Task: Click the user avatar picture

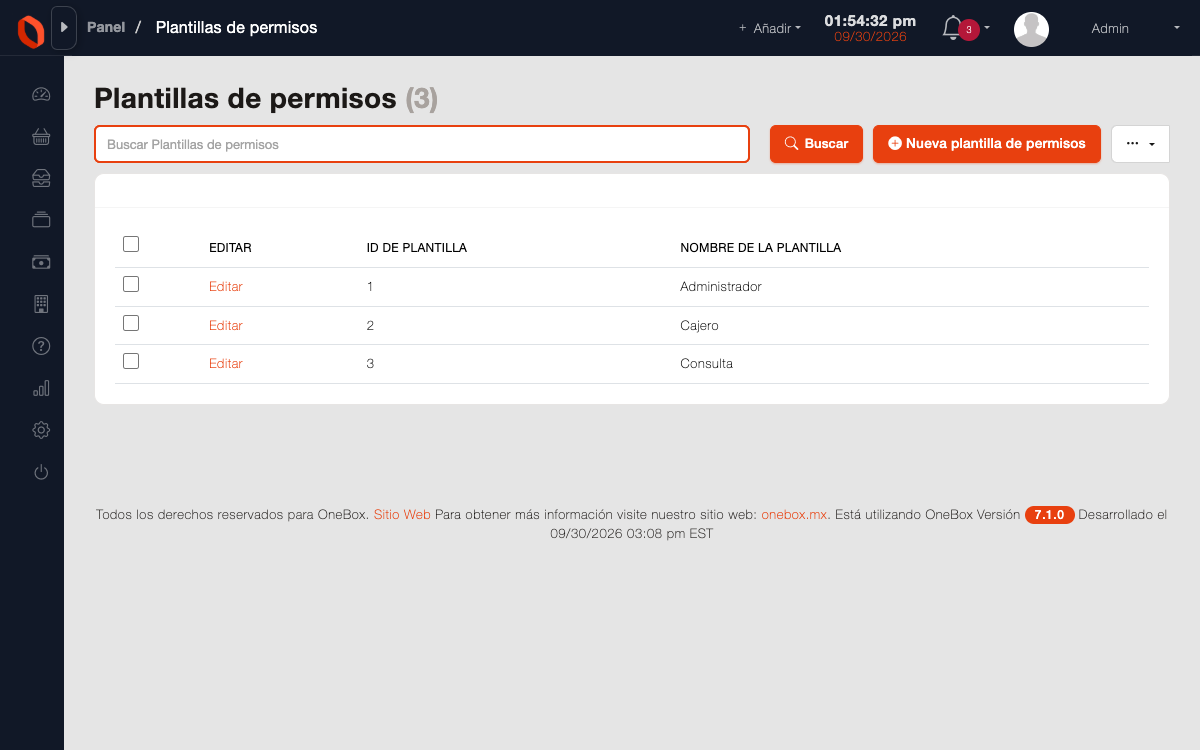Action: pyautogui.click(x=1031, y=29)
